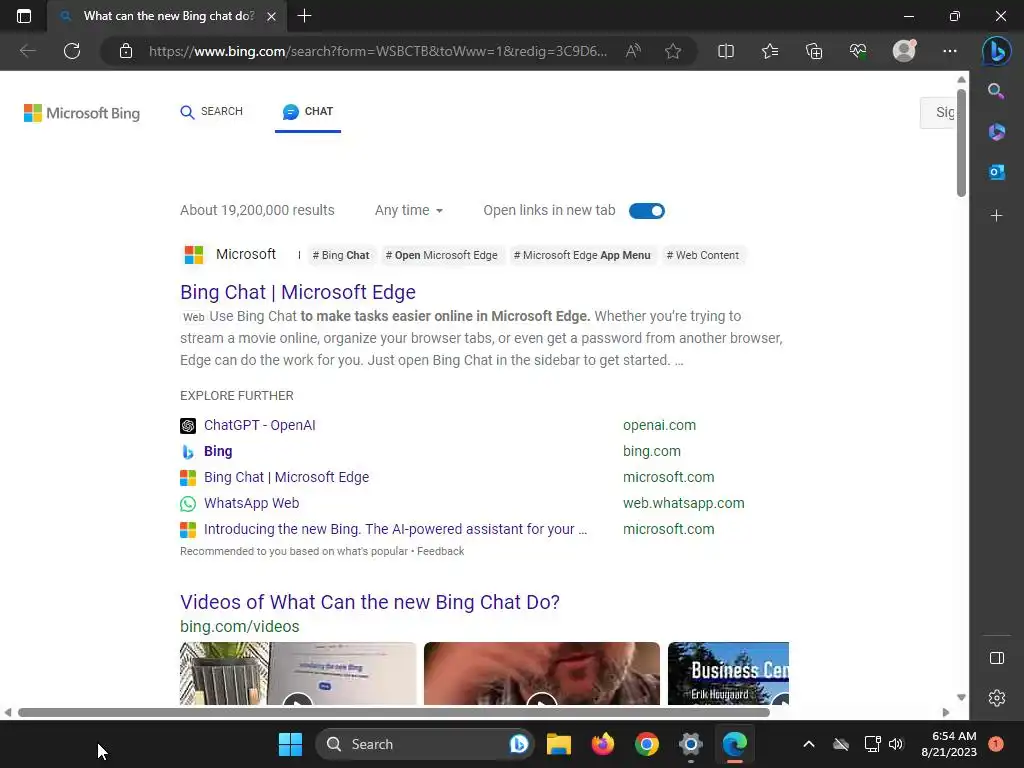Open sidebar Search icon
The height and width of the screenshot is (768, 1024).
[x=996, y=91]
